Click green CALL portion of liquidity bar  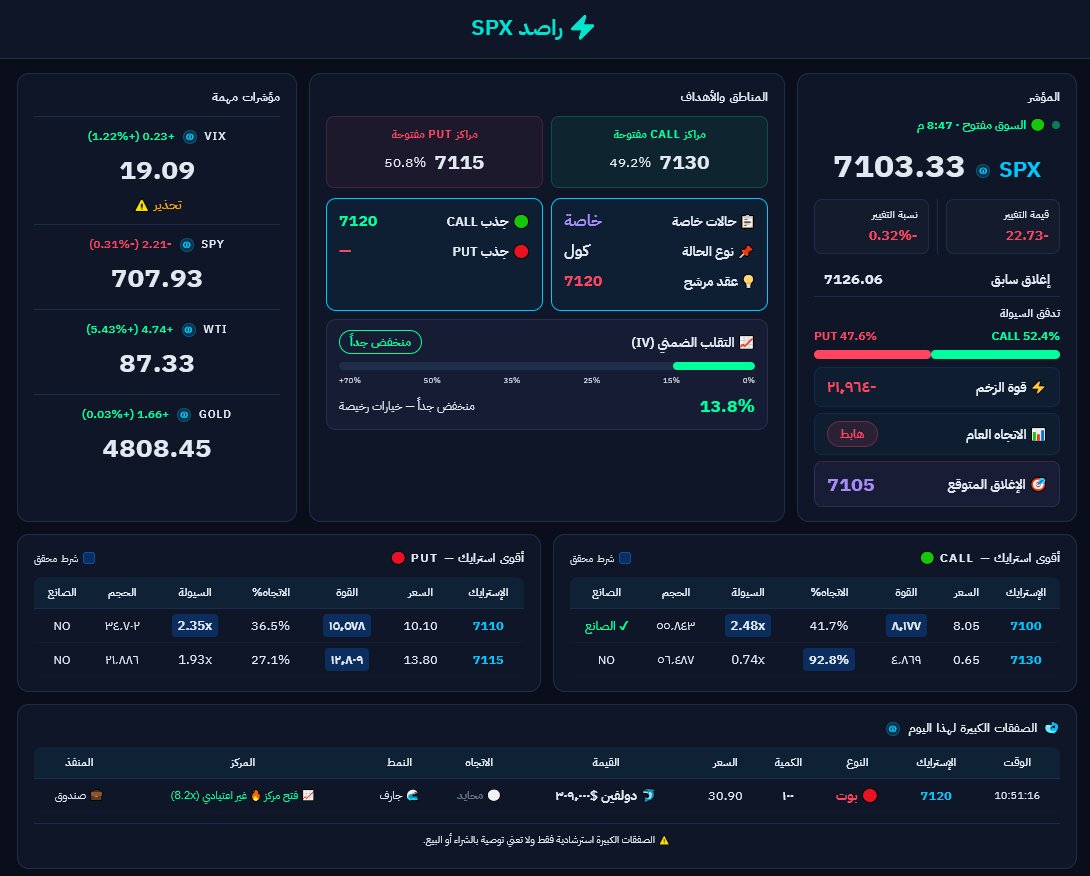click(x=995, y=355)
